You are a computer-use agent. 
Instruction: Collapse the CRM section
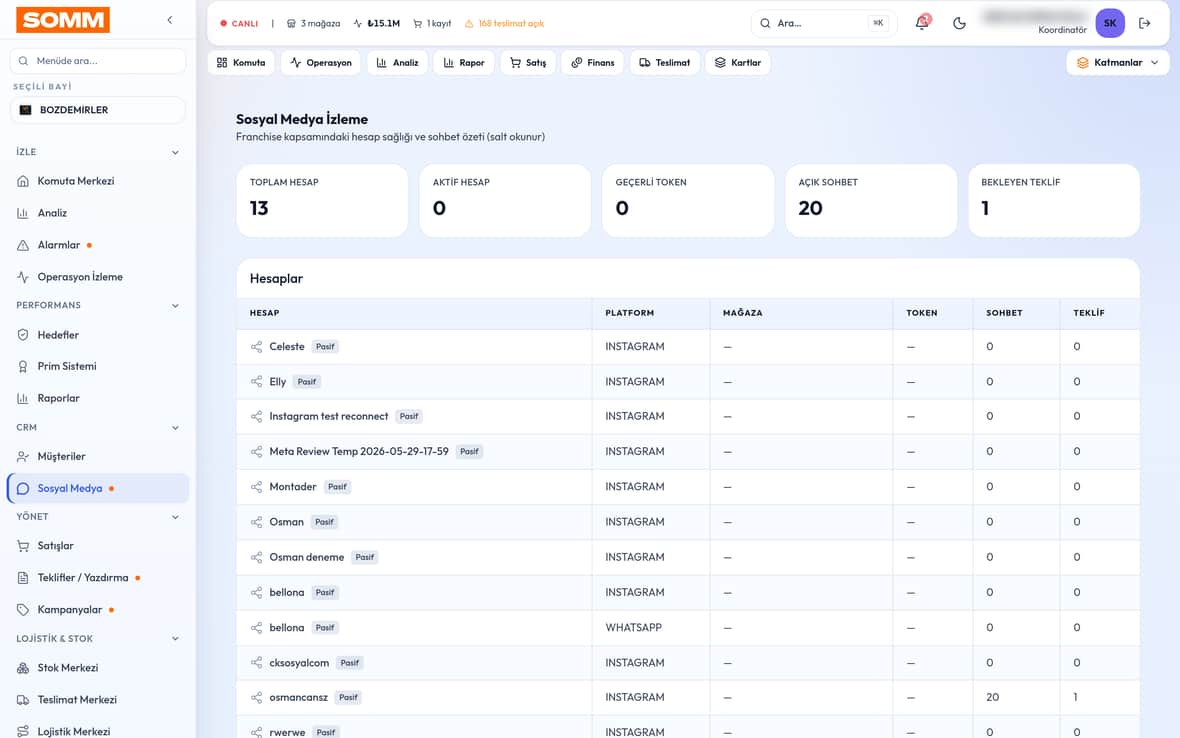(x=175, y=427)
